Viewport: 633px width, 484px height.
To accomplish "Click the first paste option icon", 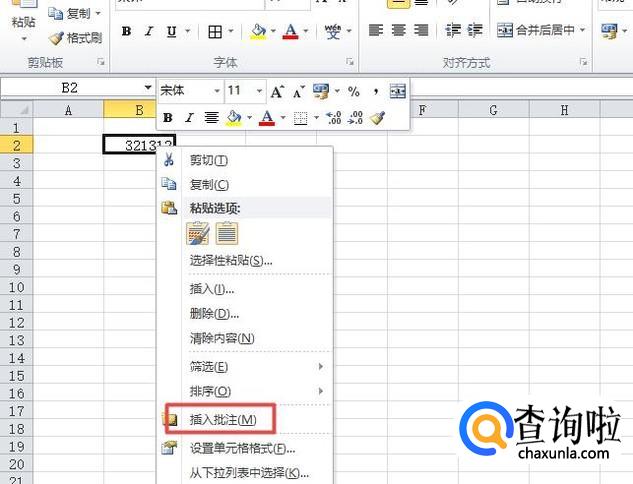I will (198, 234).
